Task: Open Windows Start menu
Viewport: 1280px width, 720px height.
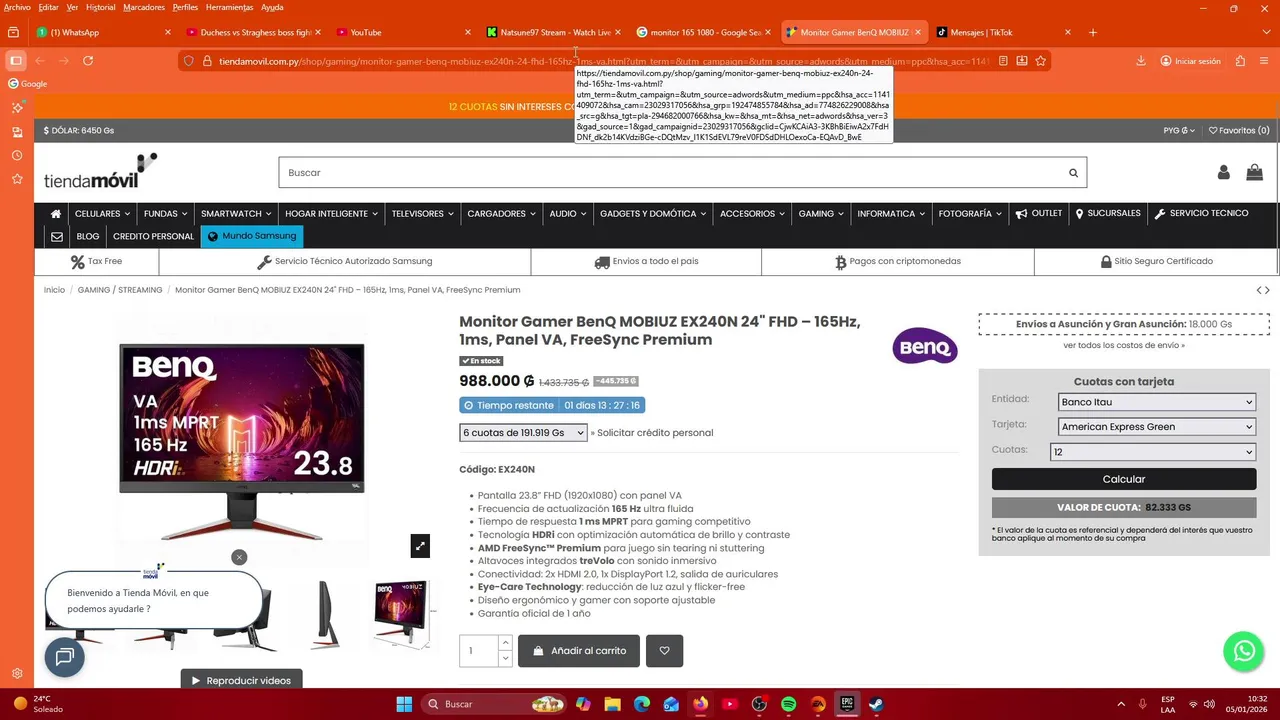Action: pos(404,704)
